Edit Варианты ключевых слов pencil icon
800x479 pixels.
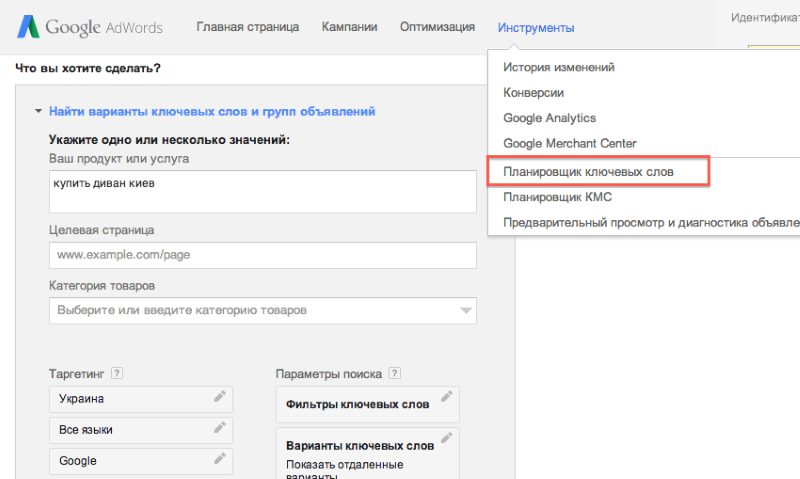446,438
